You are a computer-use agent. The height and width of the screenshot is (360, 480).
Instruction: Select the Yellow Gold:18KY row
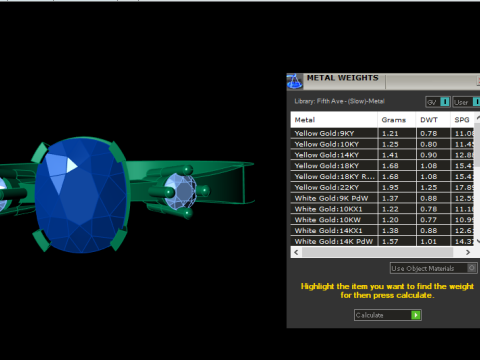(382, 166)
